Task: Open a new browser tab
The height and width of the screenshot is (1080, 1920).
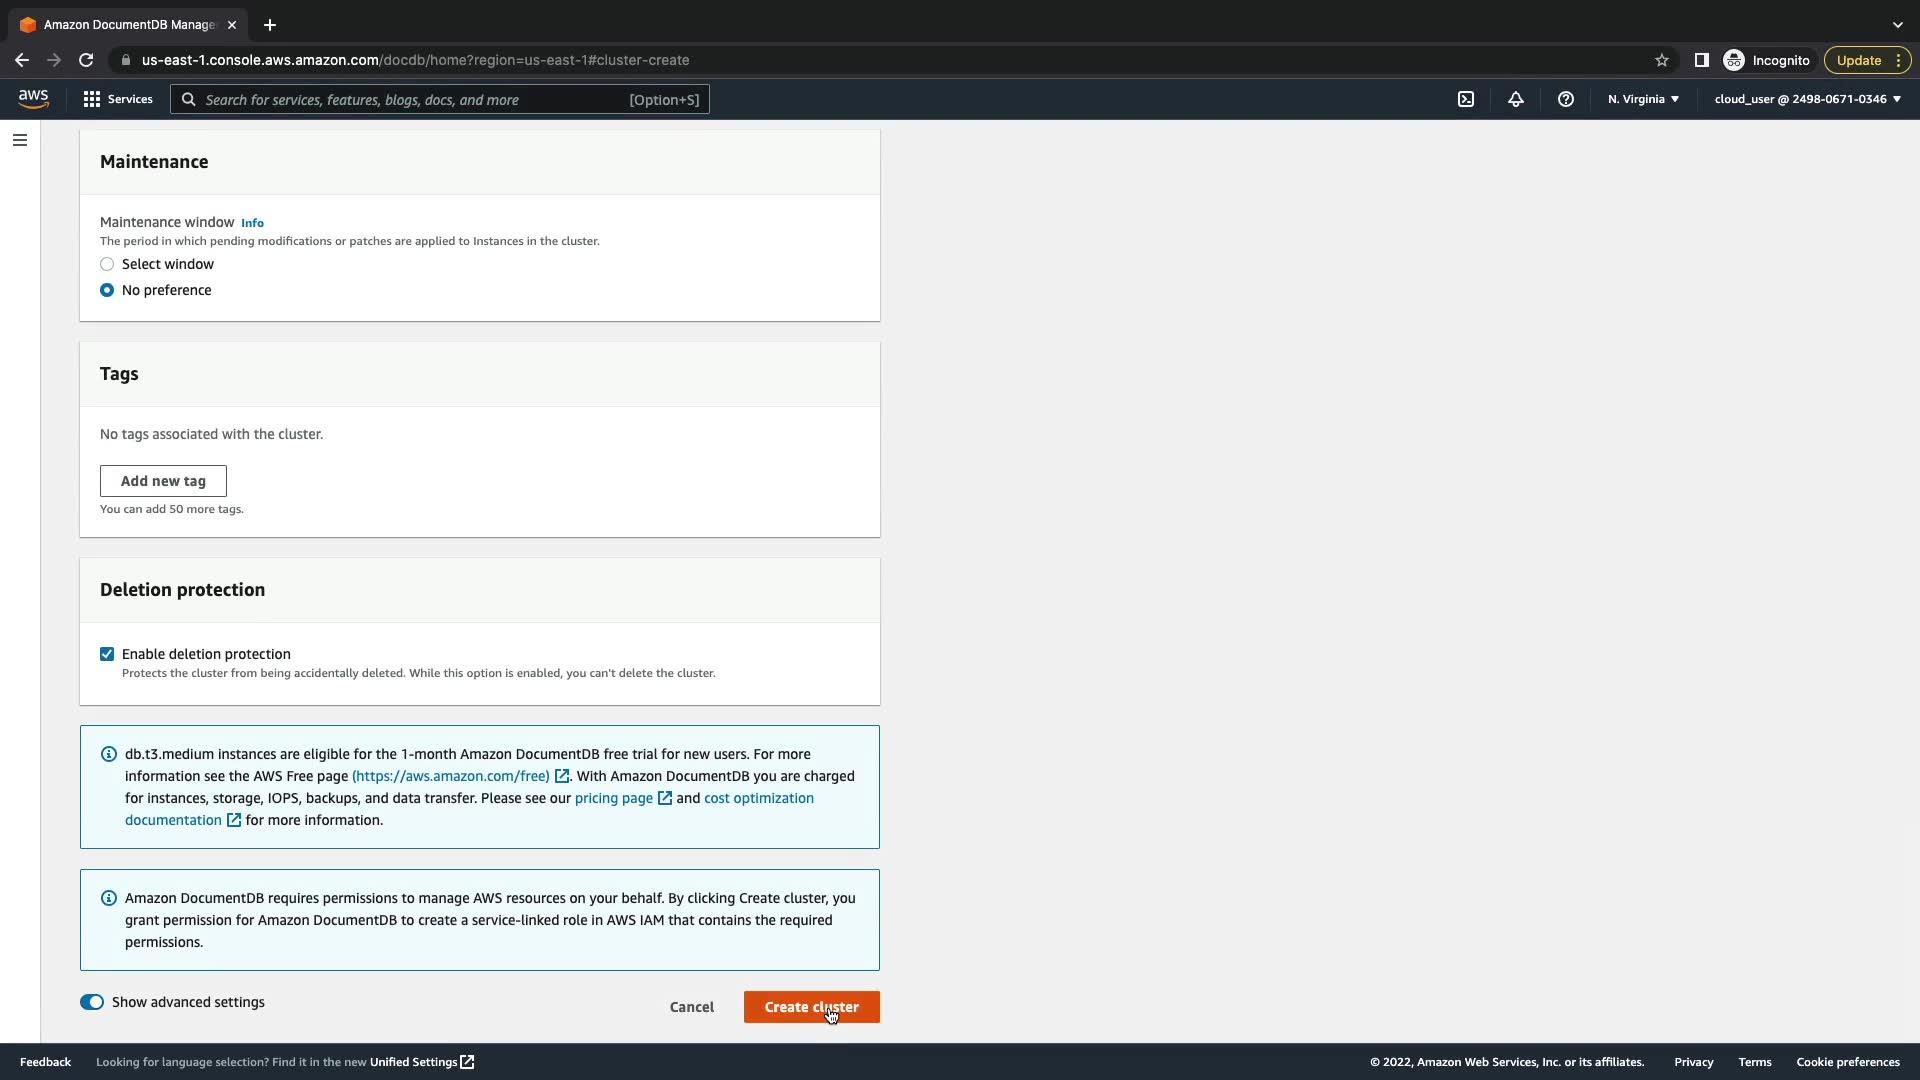Action: 270,25
